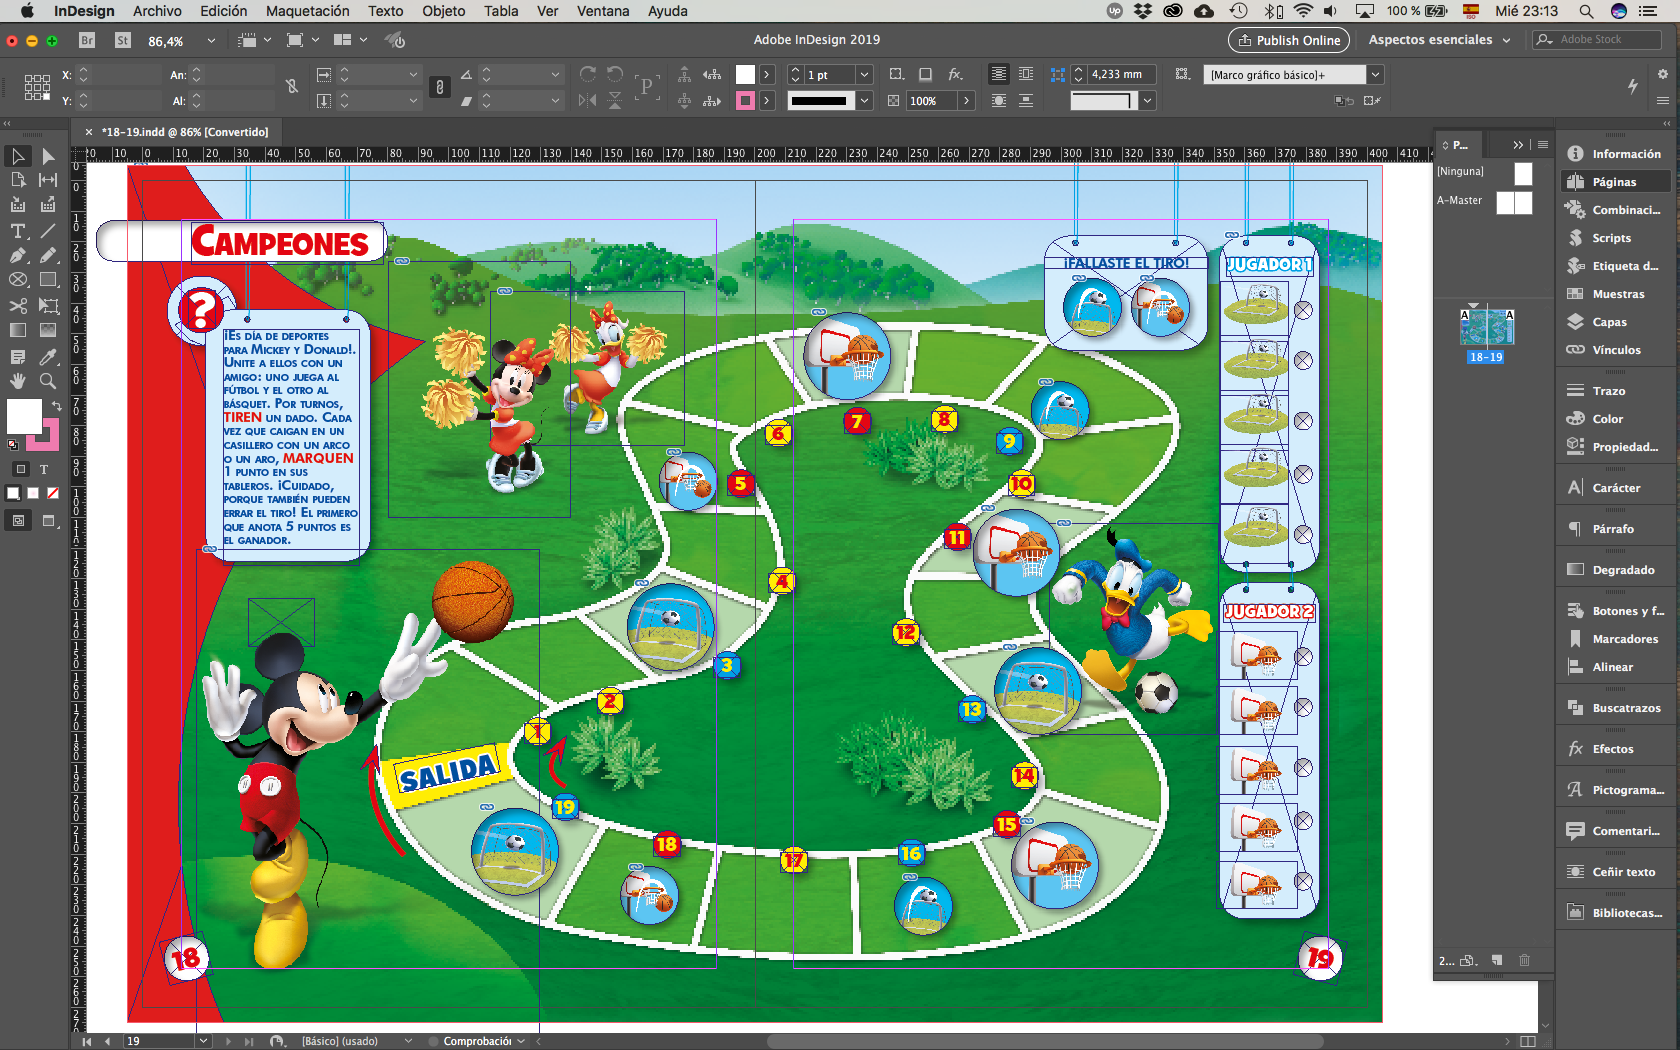Open the stroke weight dropdown
The width and height of the screenshot is (1680, 1050).
[x=865, y=74]
